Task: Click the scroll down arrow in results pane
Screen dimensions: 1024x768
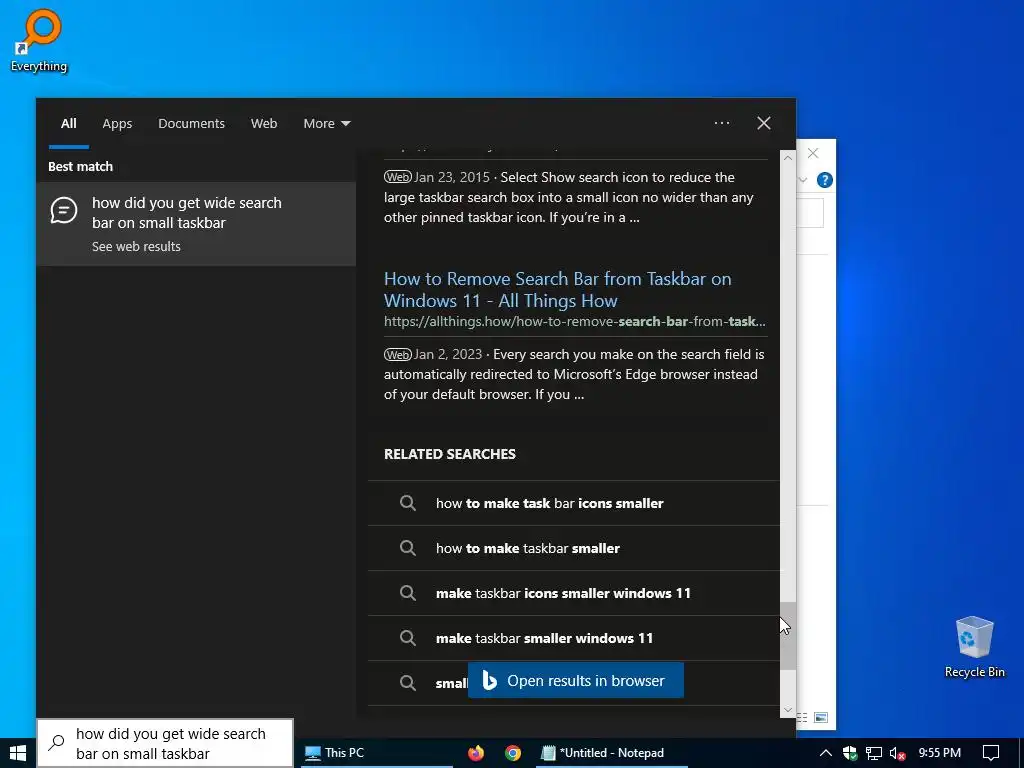Action: (x=788, y=710)
